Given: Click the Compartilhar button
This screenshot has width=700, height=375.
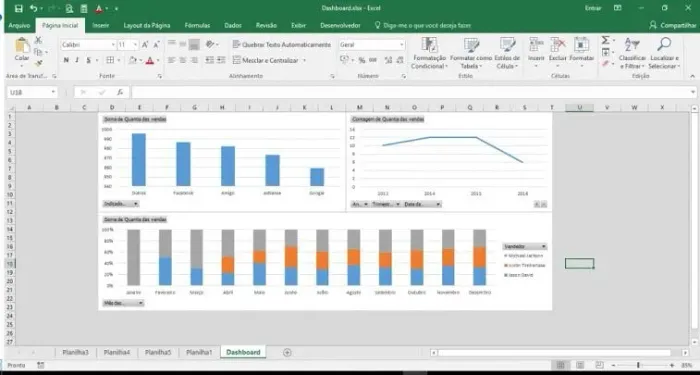Looking at the screenshot, I should coord(673,25).
